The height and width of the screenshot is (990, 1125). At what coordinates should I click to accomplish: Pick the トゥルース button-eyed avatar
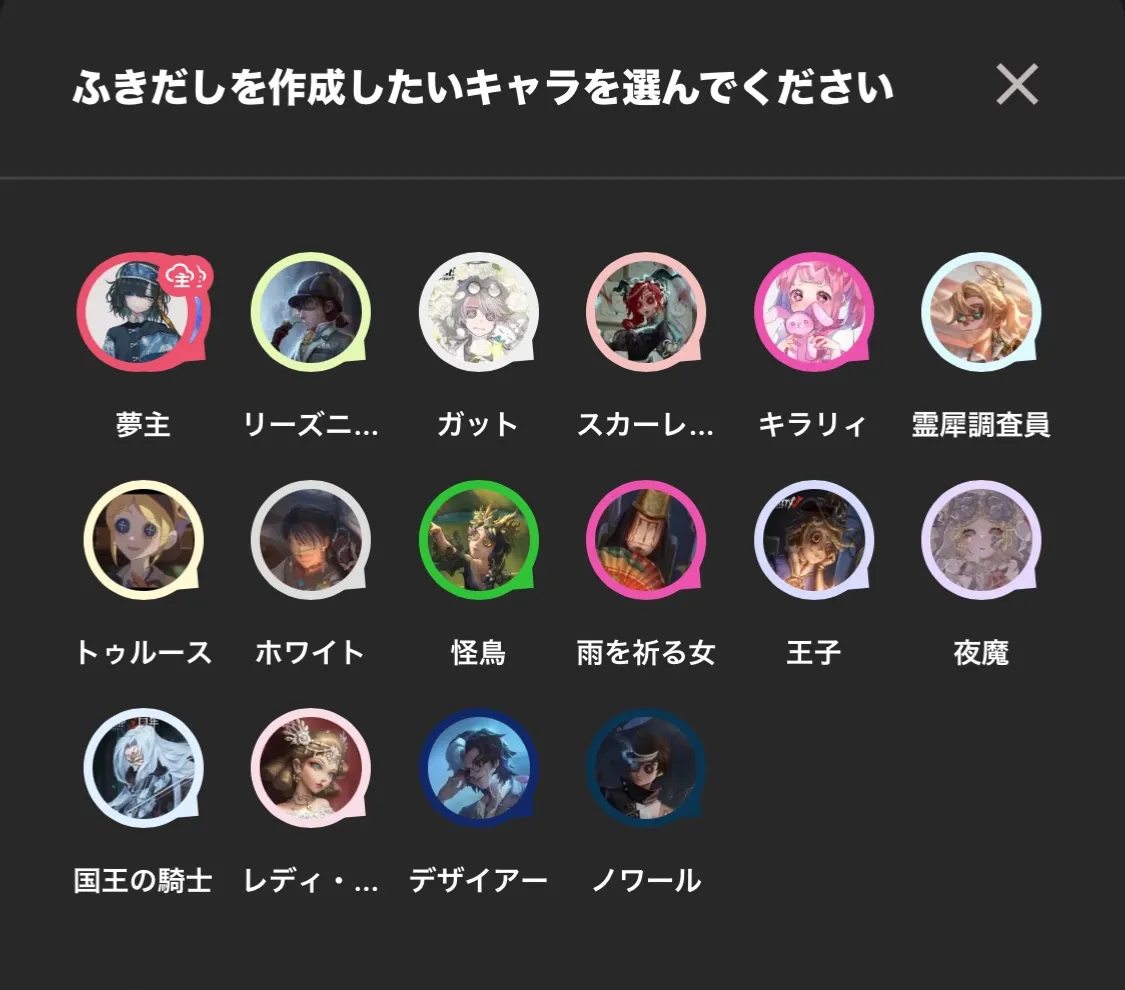point(143,540)
